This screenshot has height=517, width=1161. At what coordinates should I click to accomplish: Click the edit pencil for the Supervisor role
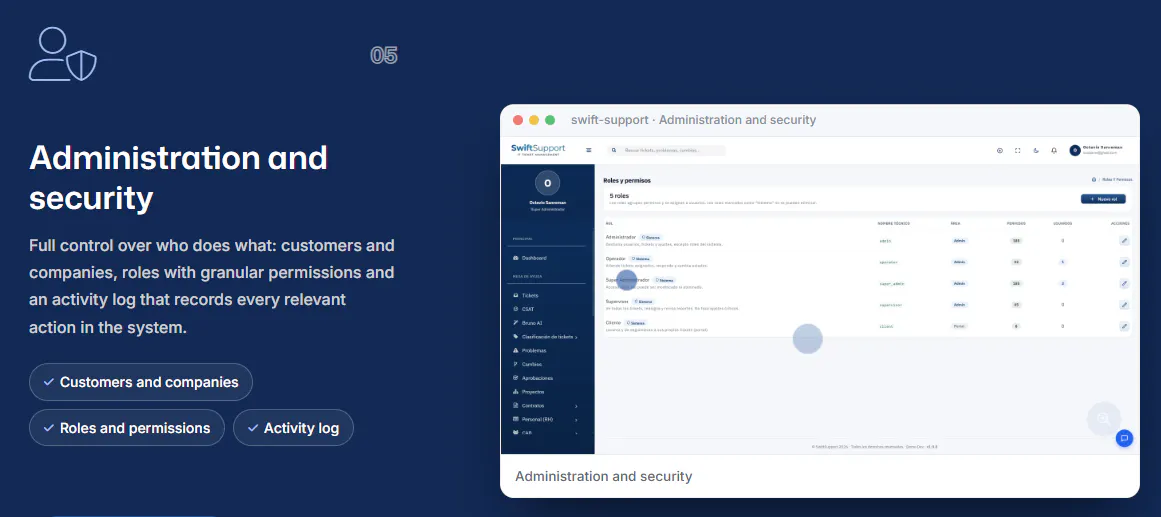click(1124, 305)
